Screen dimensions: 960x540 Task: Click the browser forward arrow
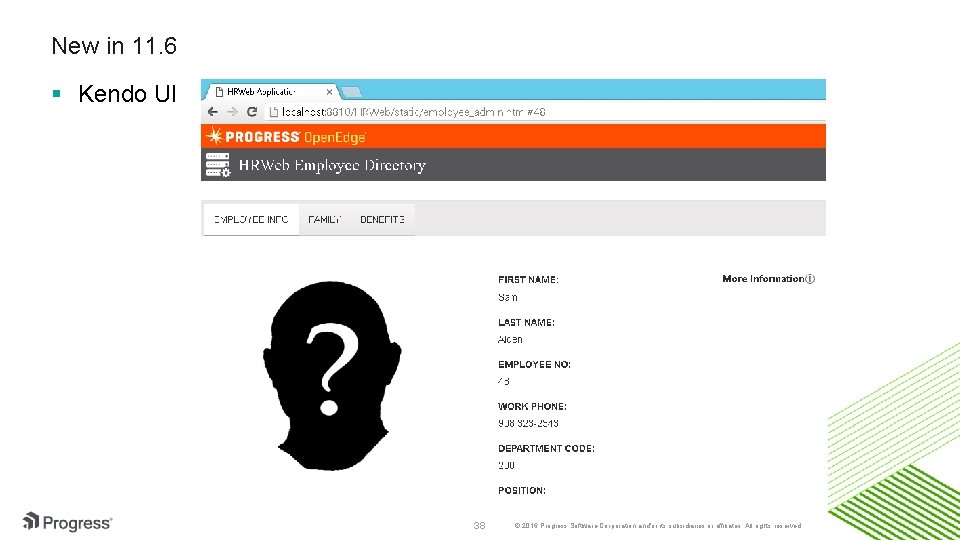232,111
